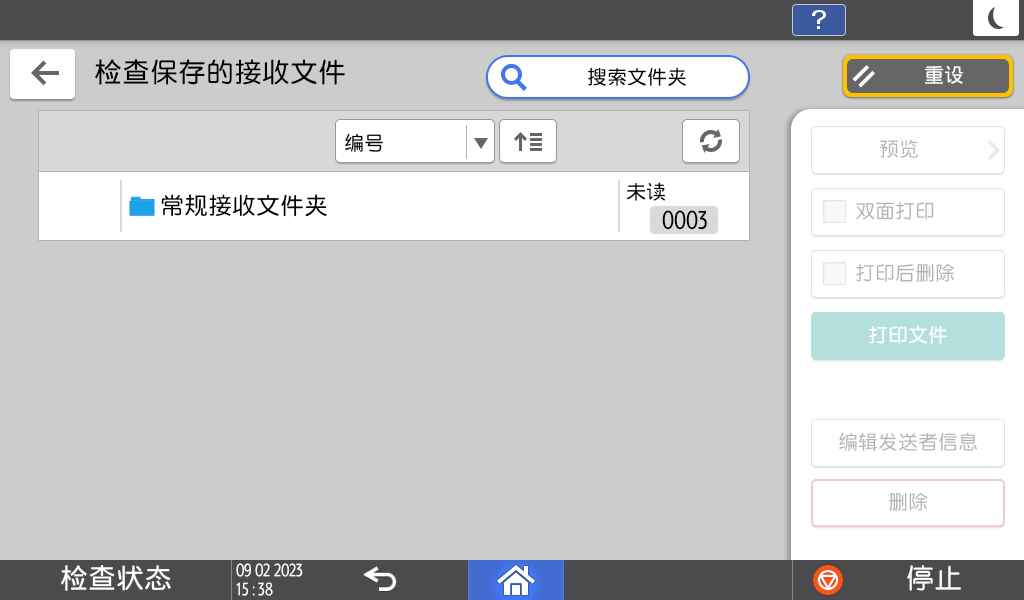
Task: Change sort order using the ascending sort icon
Action: [527, 141]
